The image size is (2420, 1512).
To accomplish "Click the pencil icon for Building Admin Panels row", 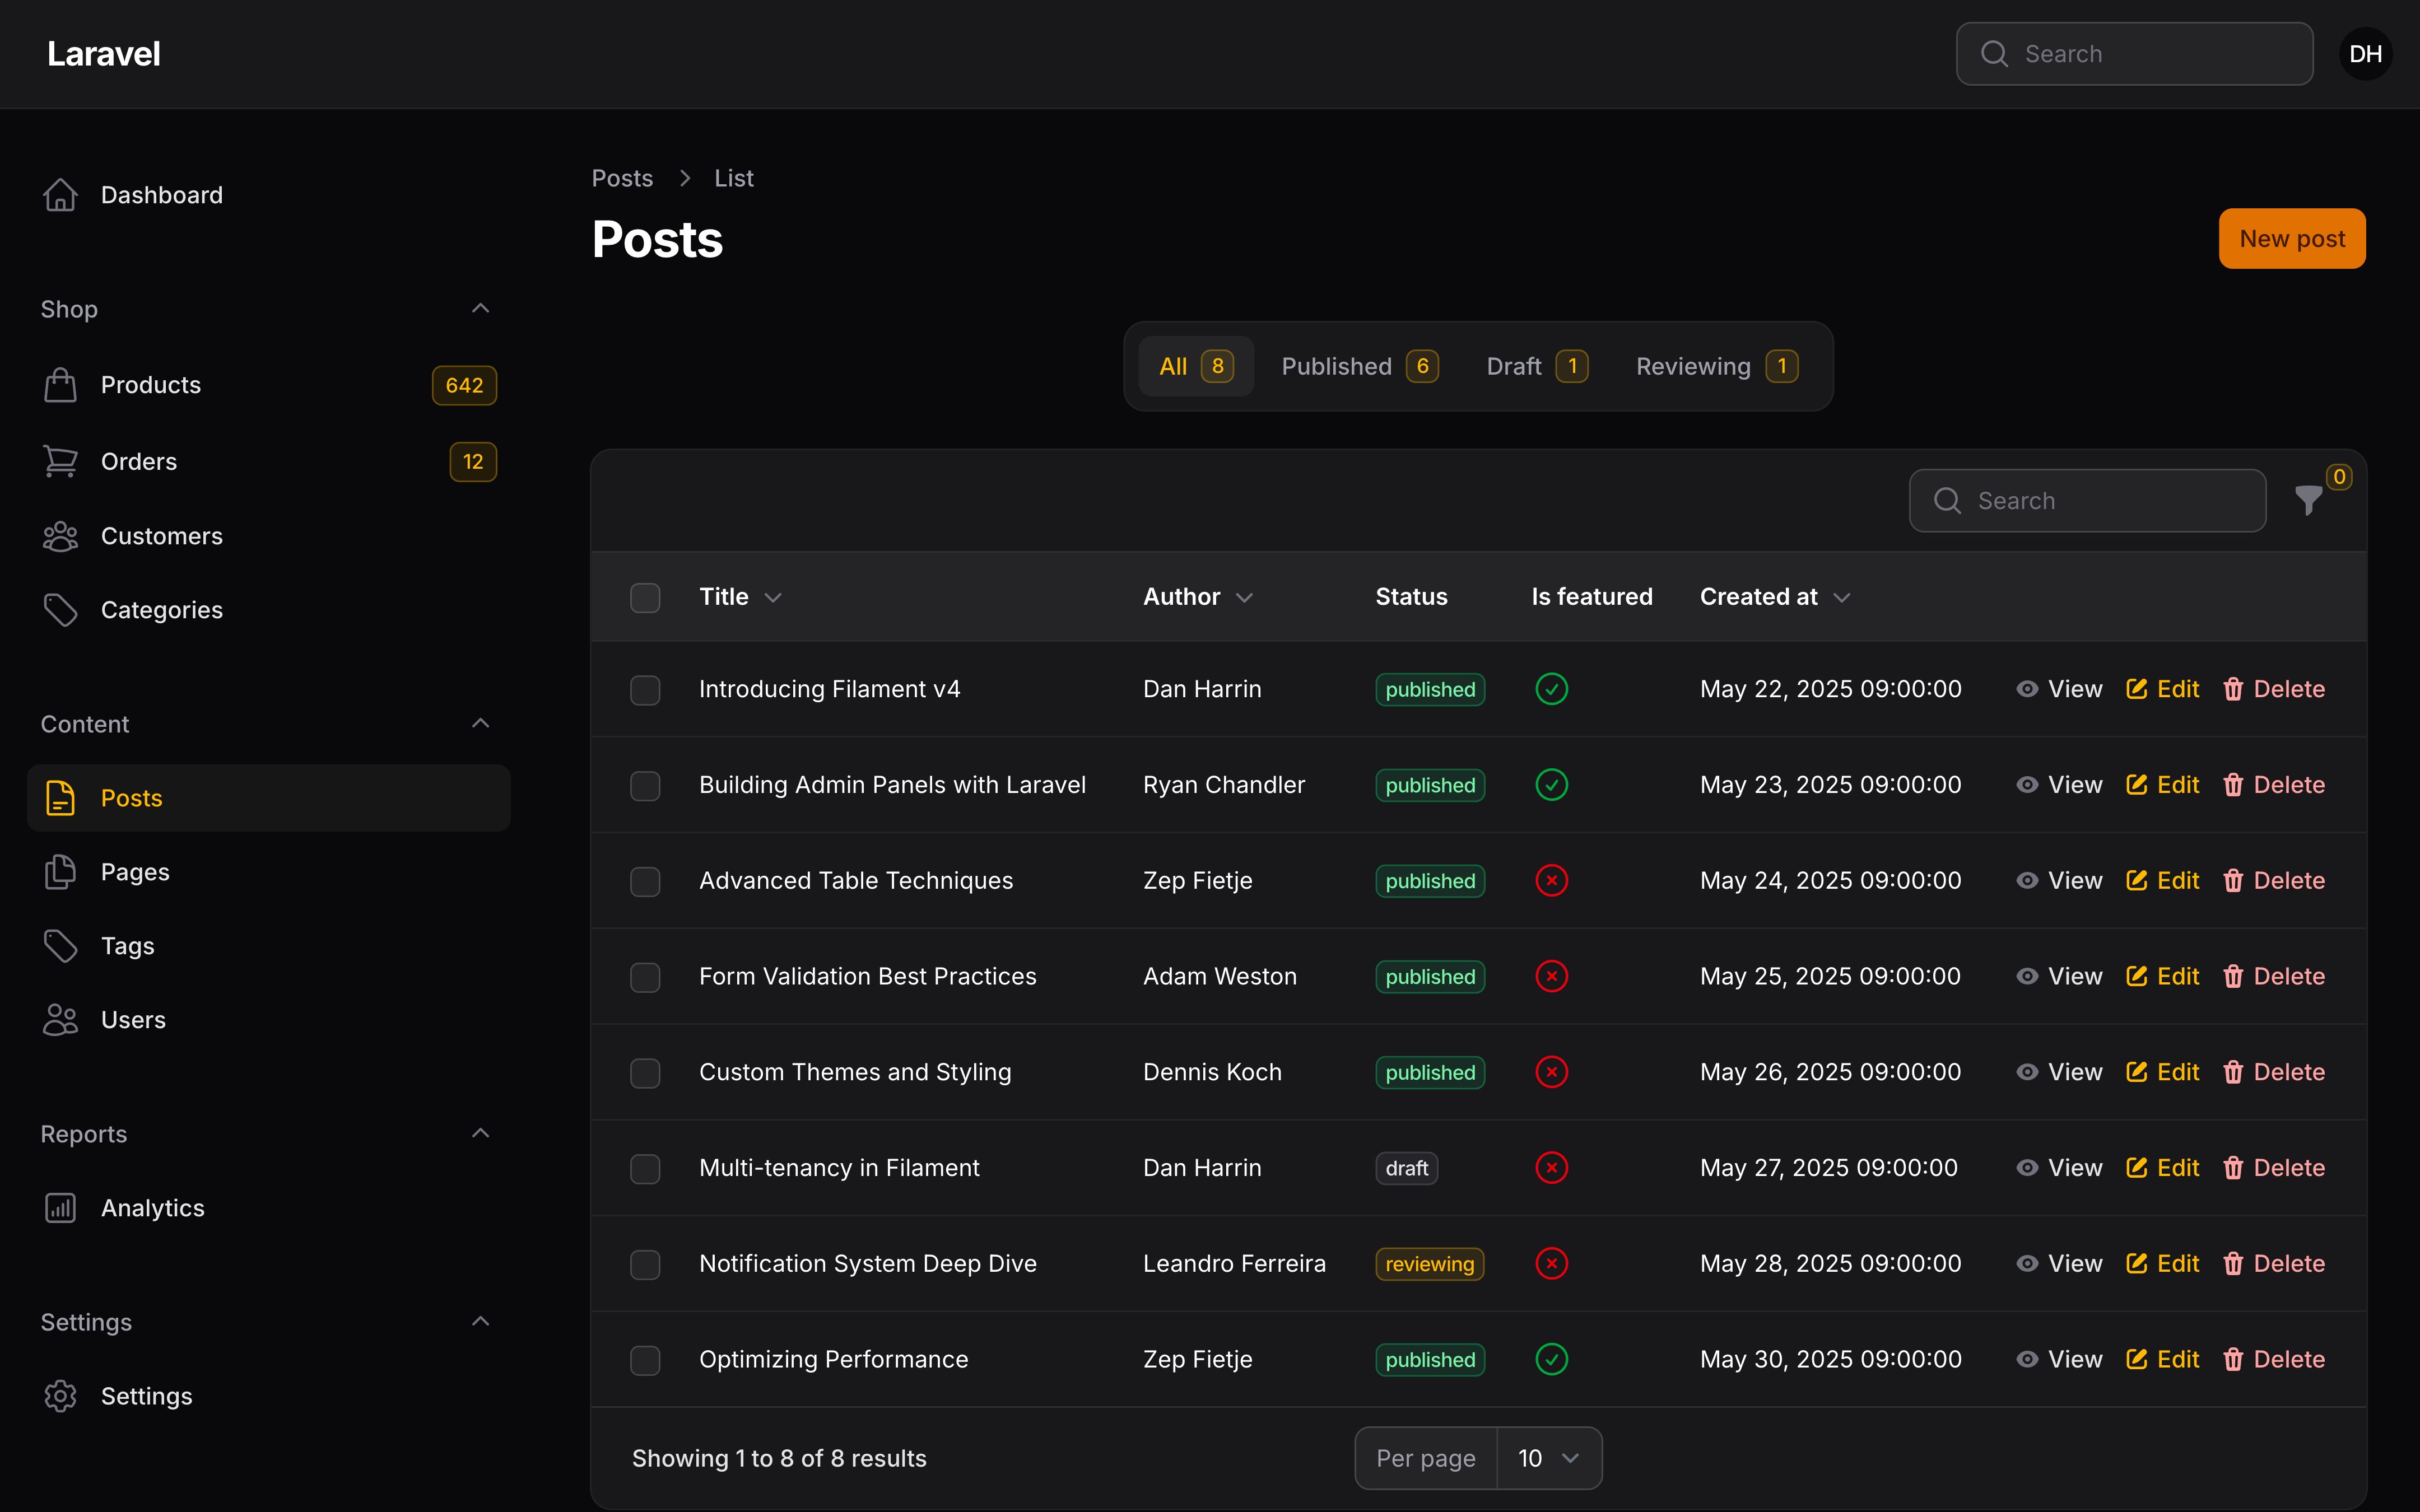I will [x=2136, y=785].
